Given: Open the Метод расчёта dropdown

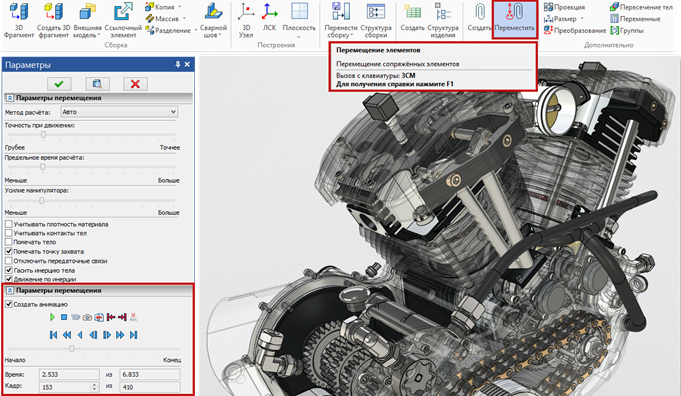Looking at the screenshot, I should click(x=119, y=112).
